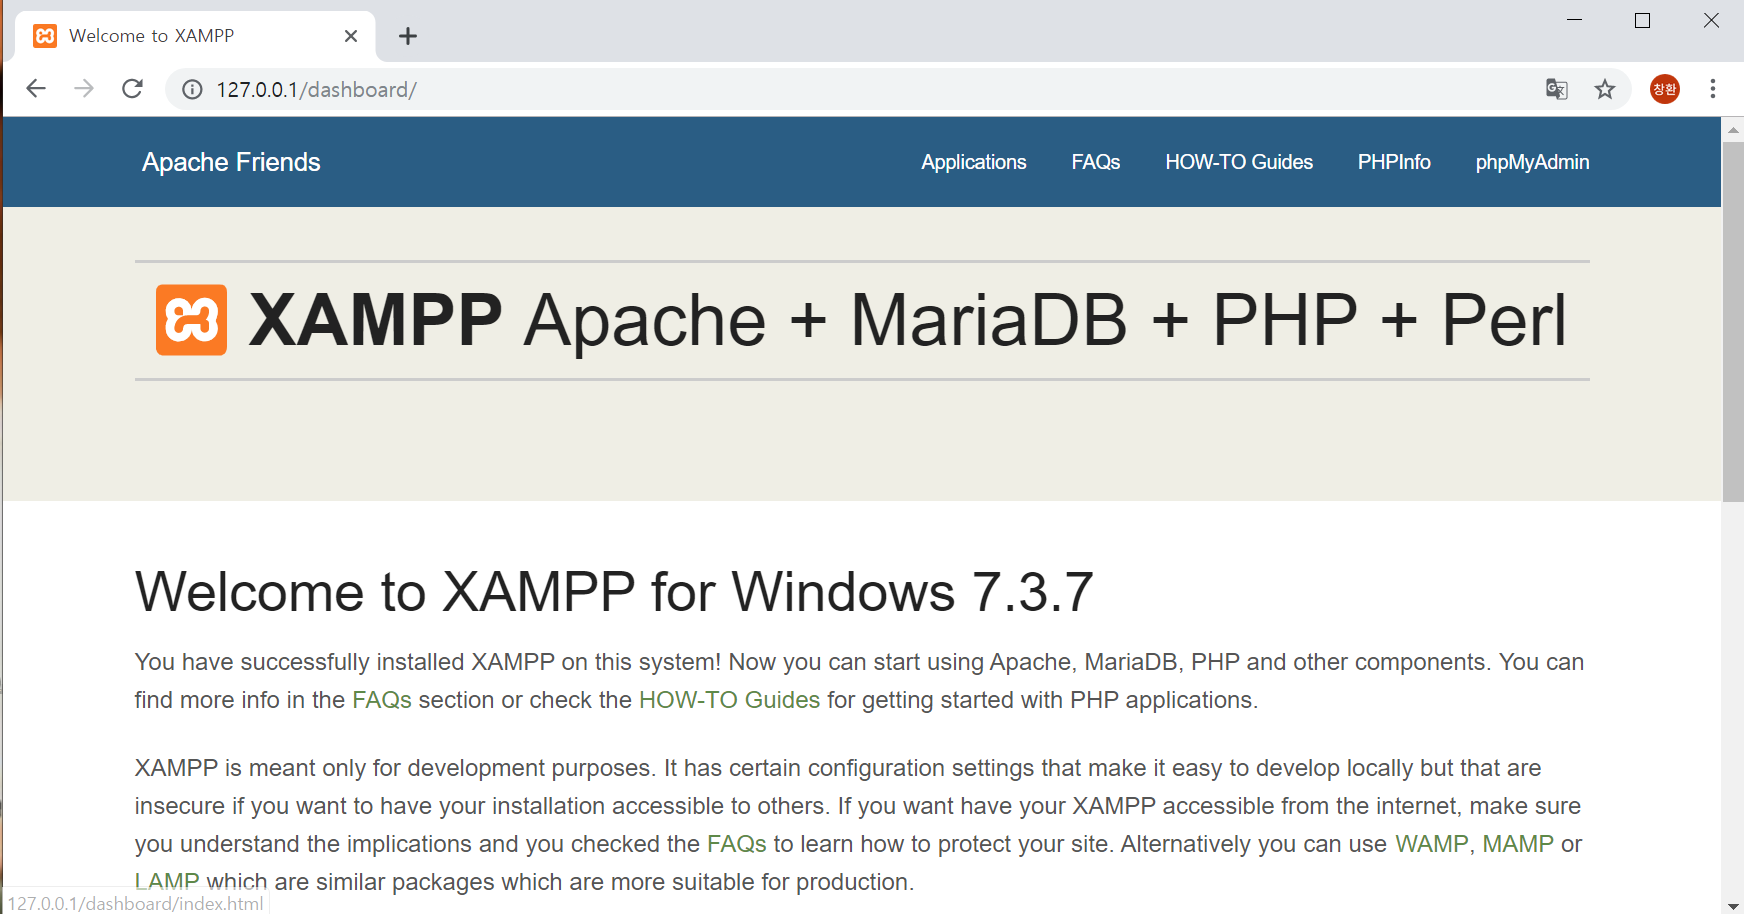
Task: Open Applications in the navigation bar
Action: tap(974, 162)
